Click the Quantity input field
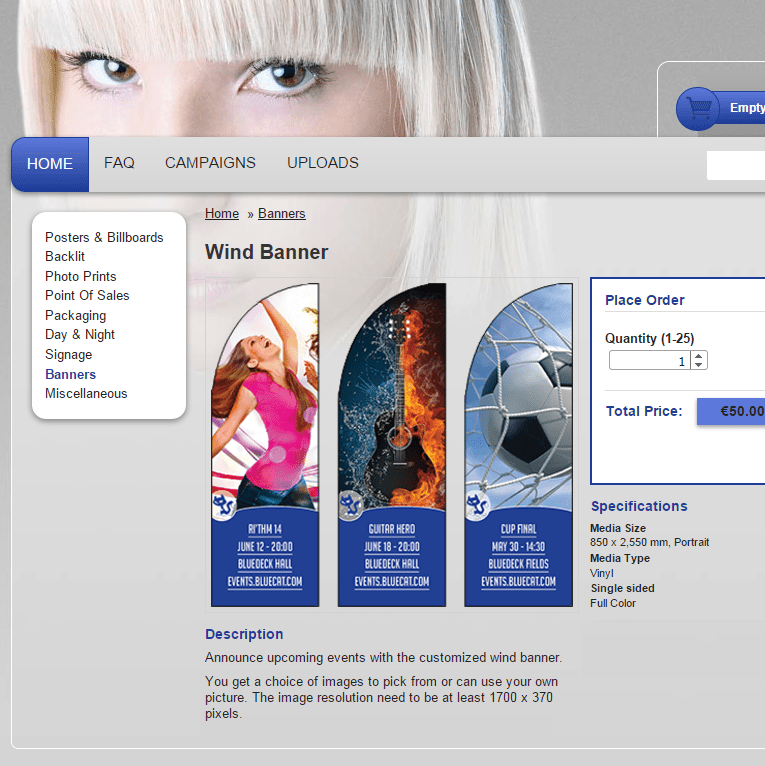765x766 pixels. click(649, 361)
